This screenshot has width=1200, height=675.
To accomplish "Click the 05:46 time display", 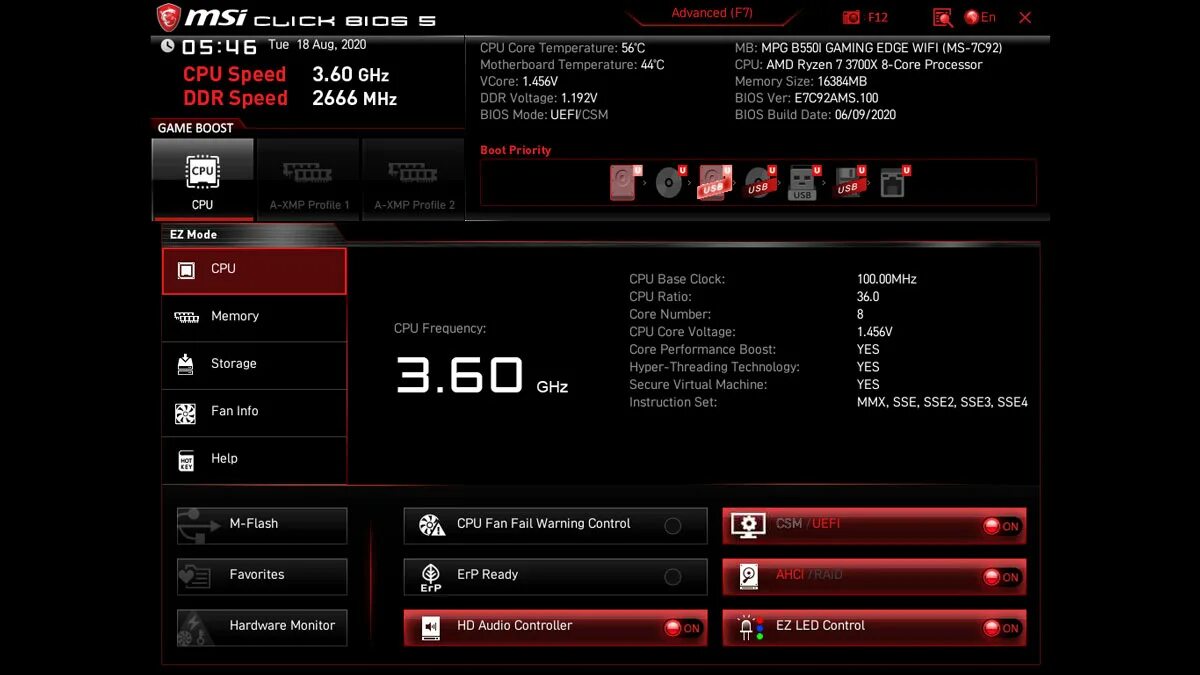I will (220, 47).
